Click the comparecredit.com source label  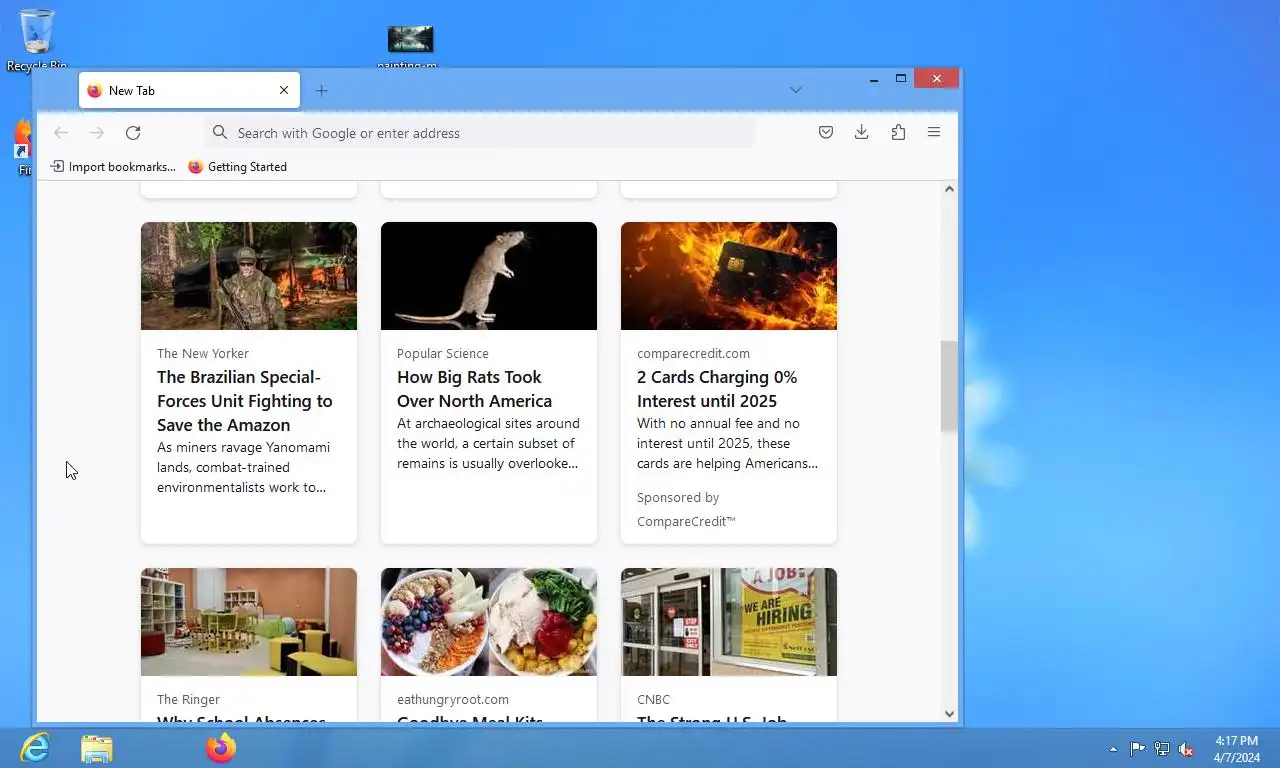click(x=693, y=353)
